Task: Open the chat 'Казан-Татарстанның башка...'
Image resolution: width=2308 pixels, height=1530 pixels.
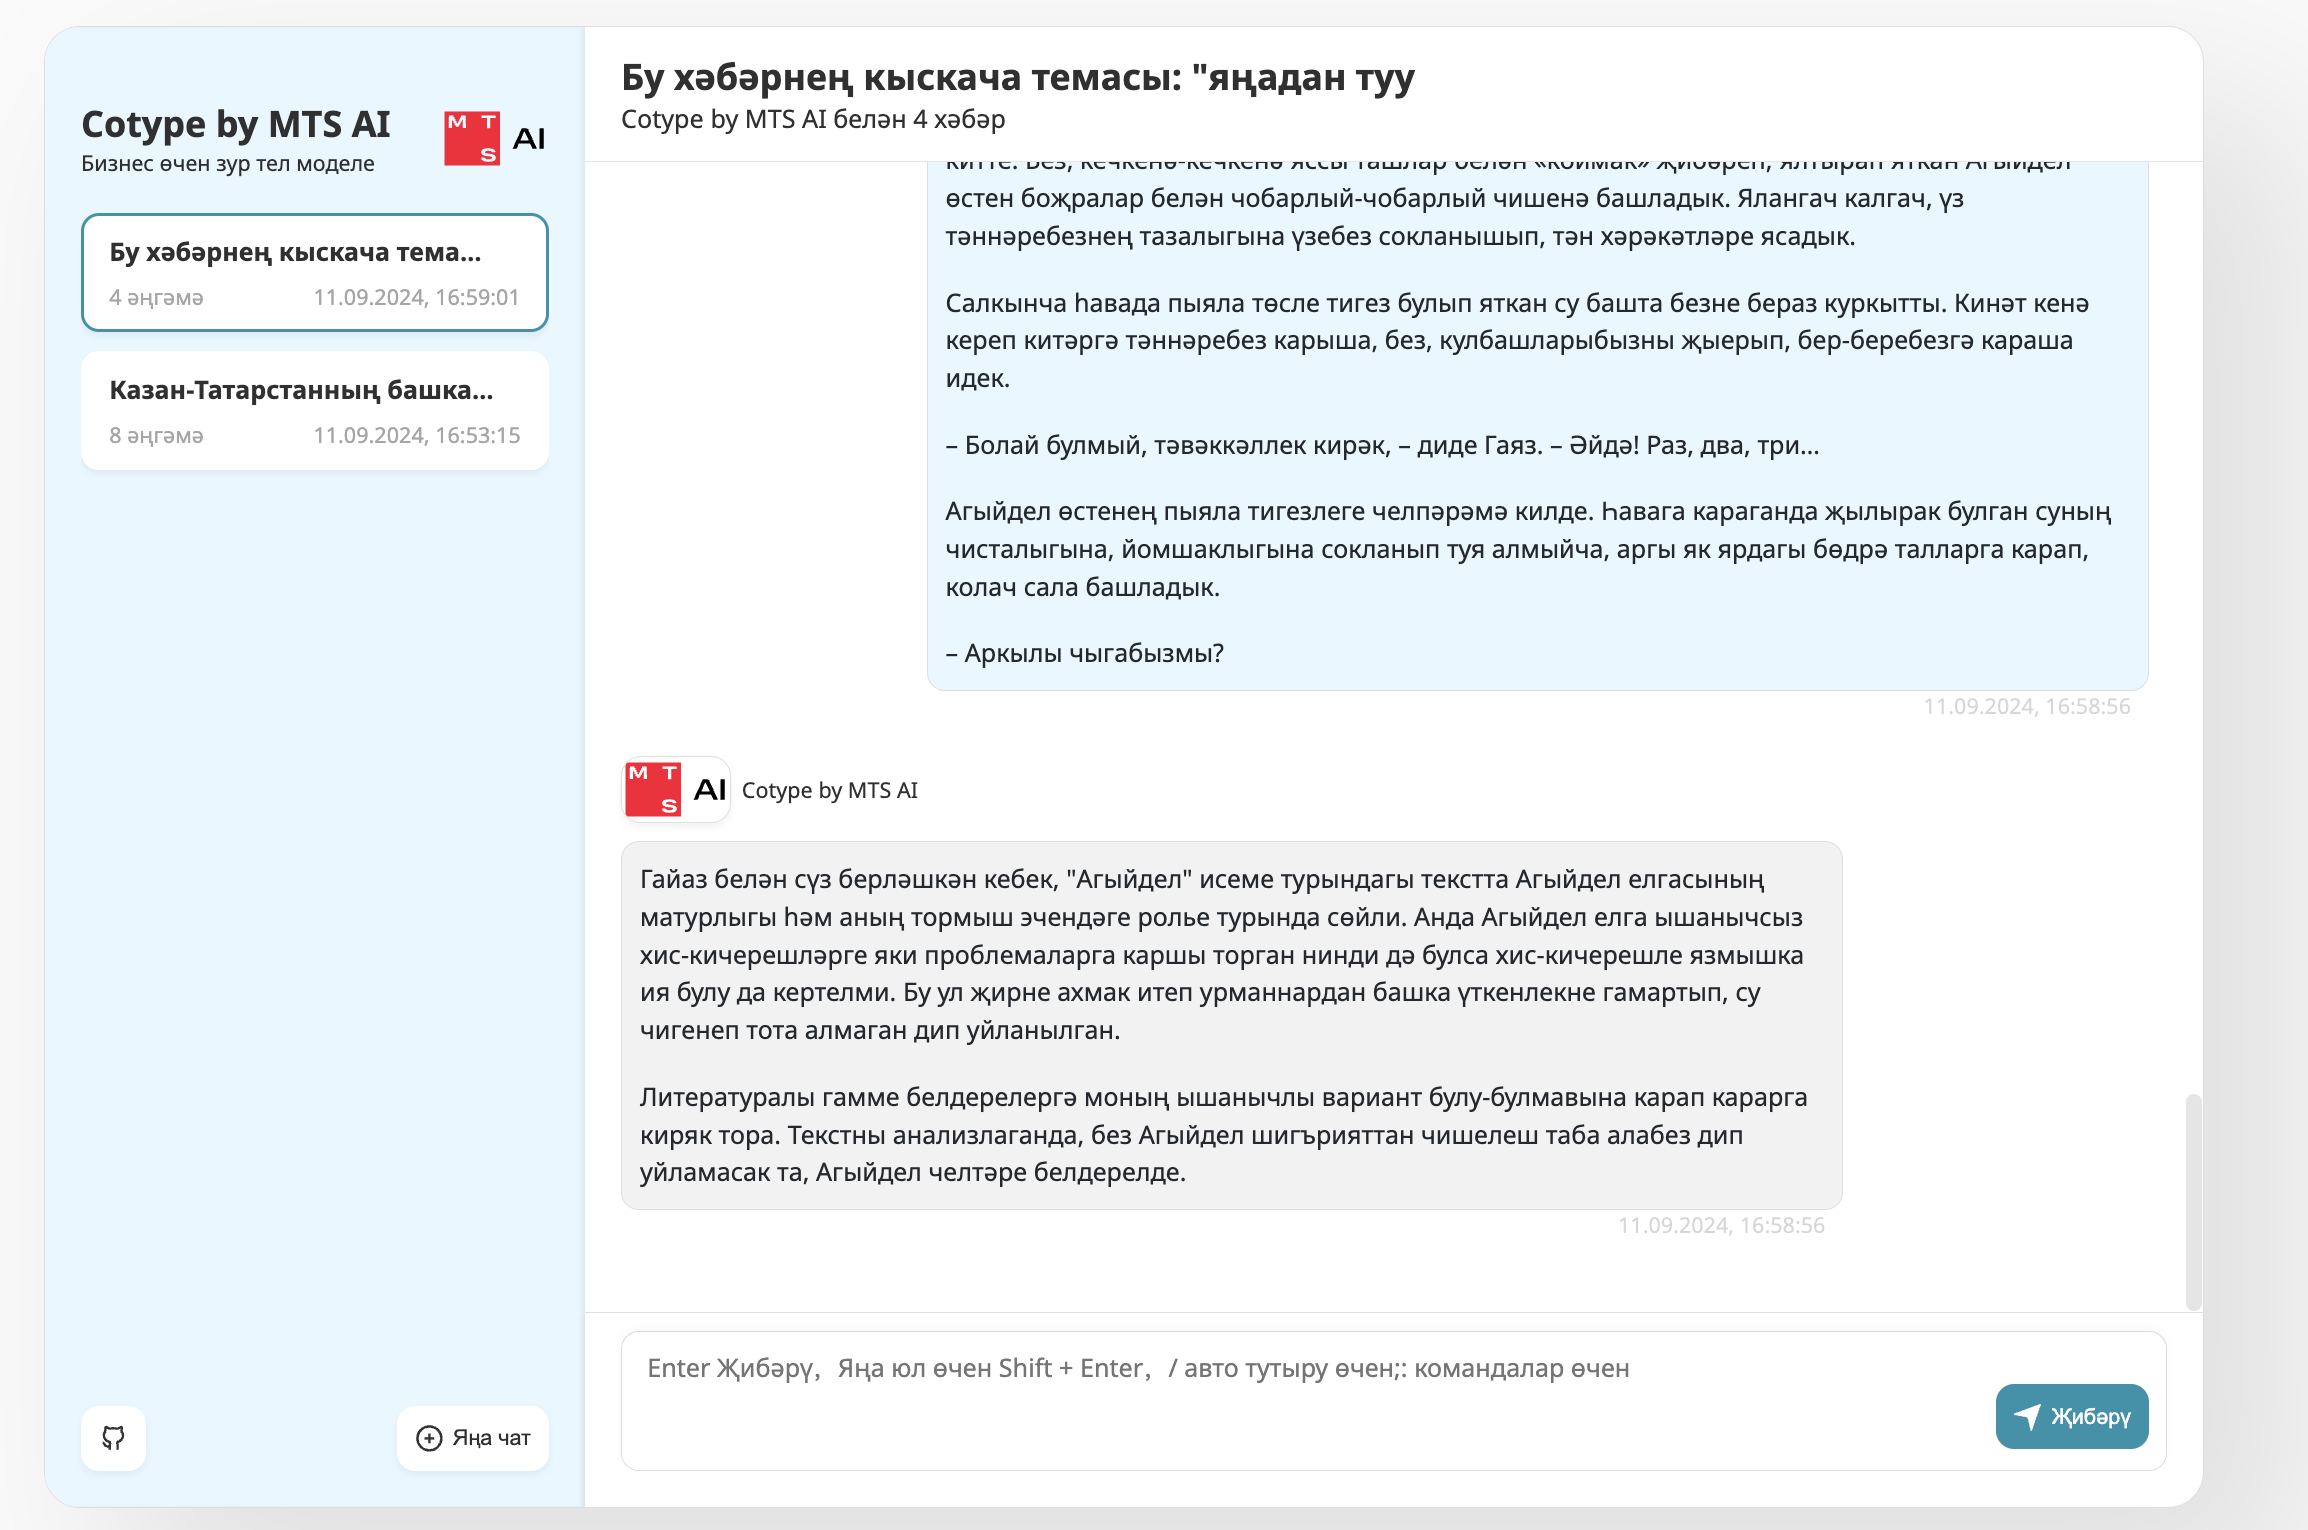Action: pos(315,410)
